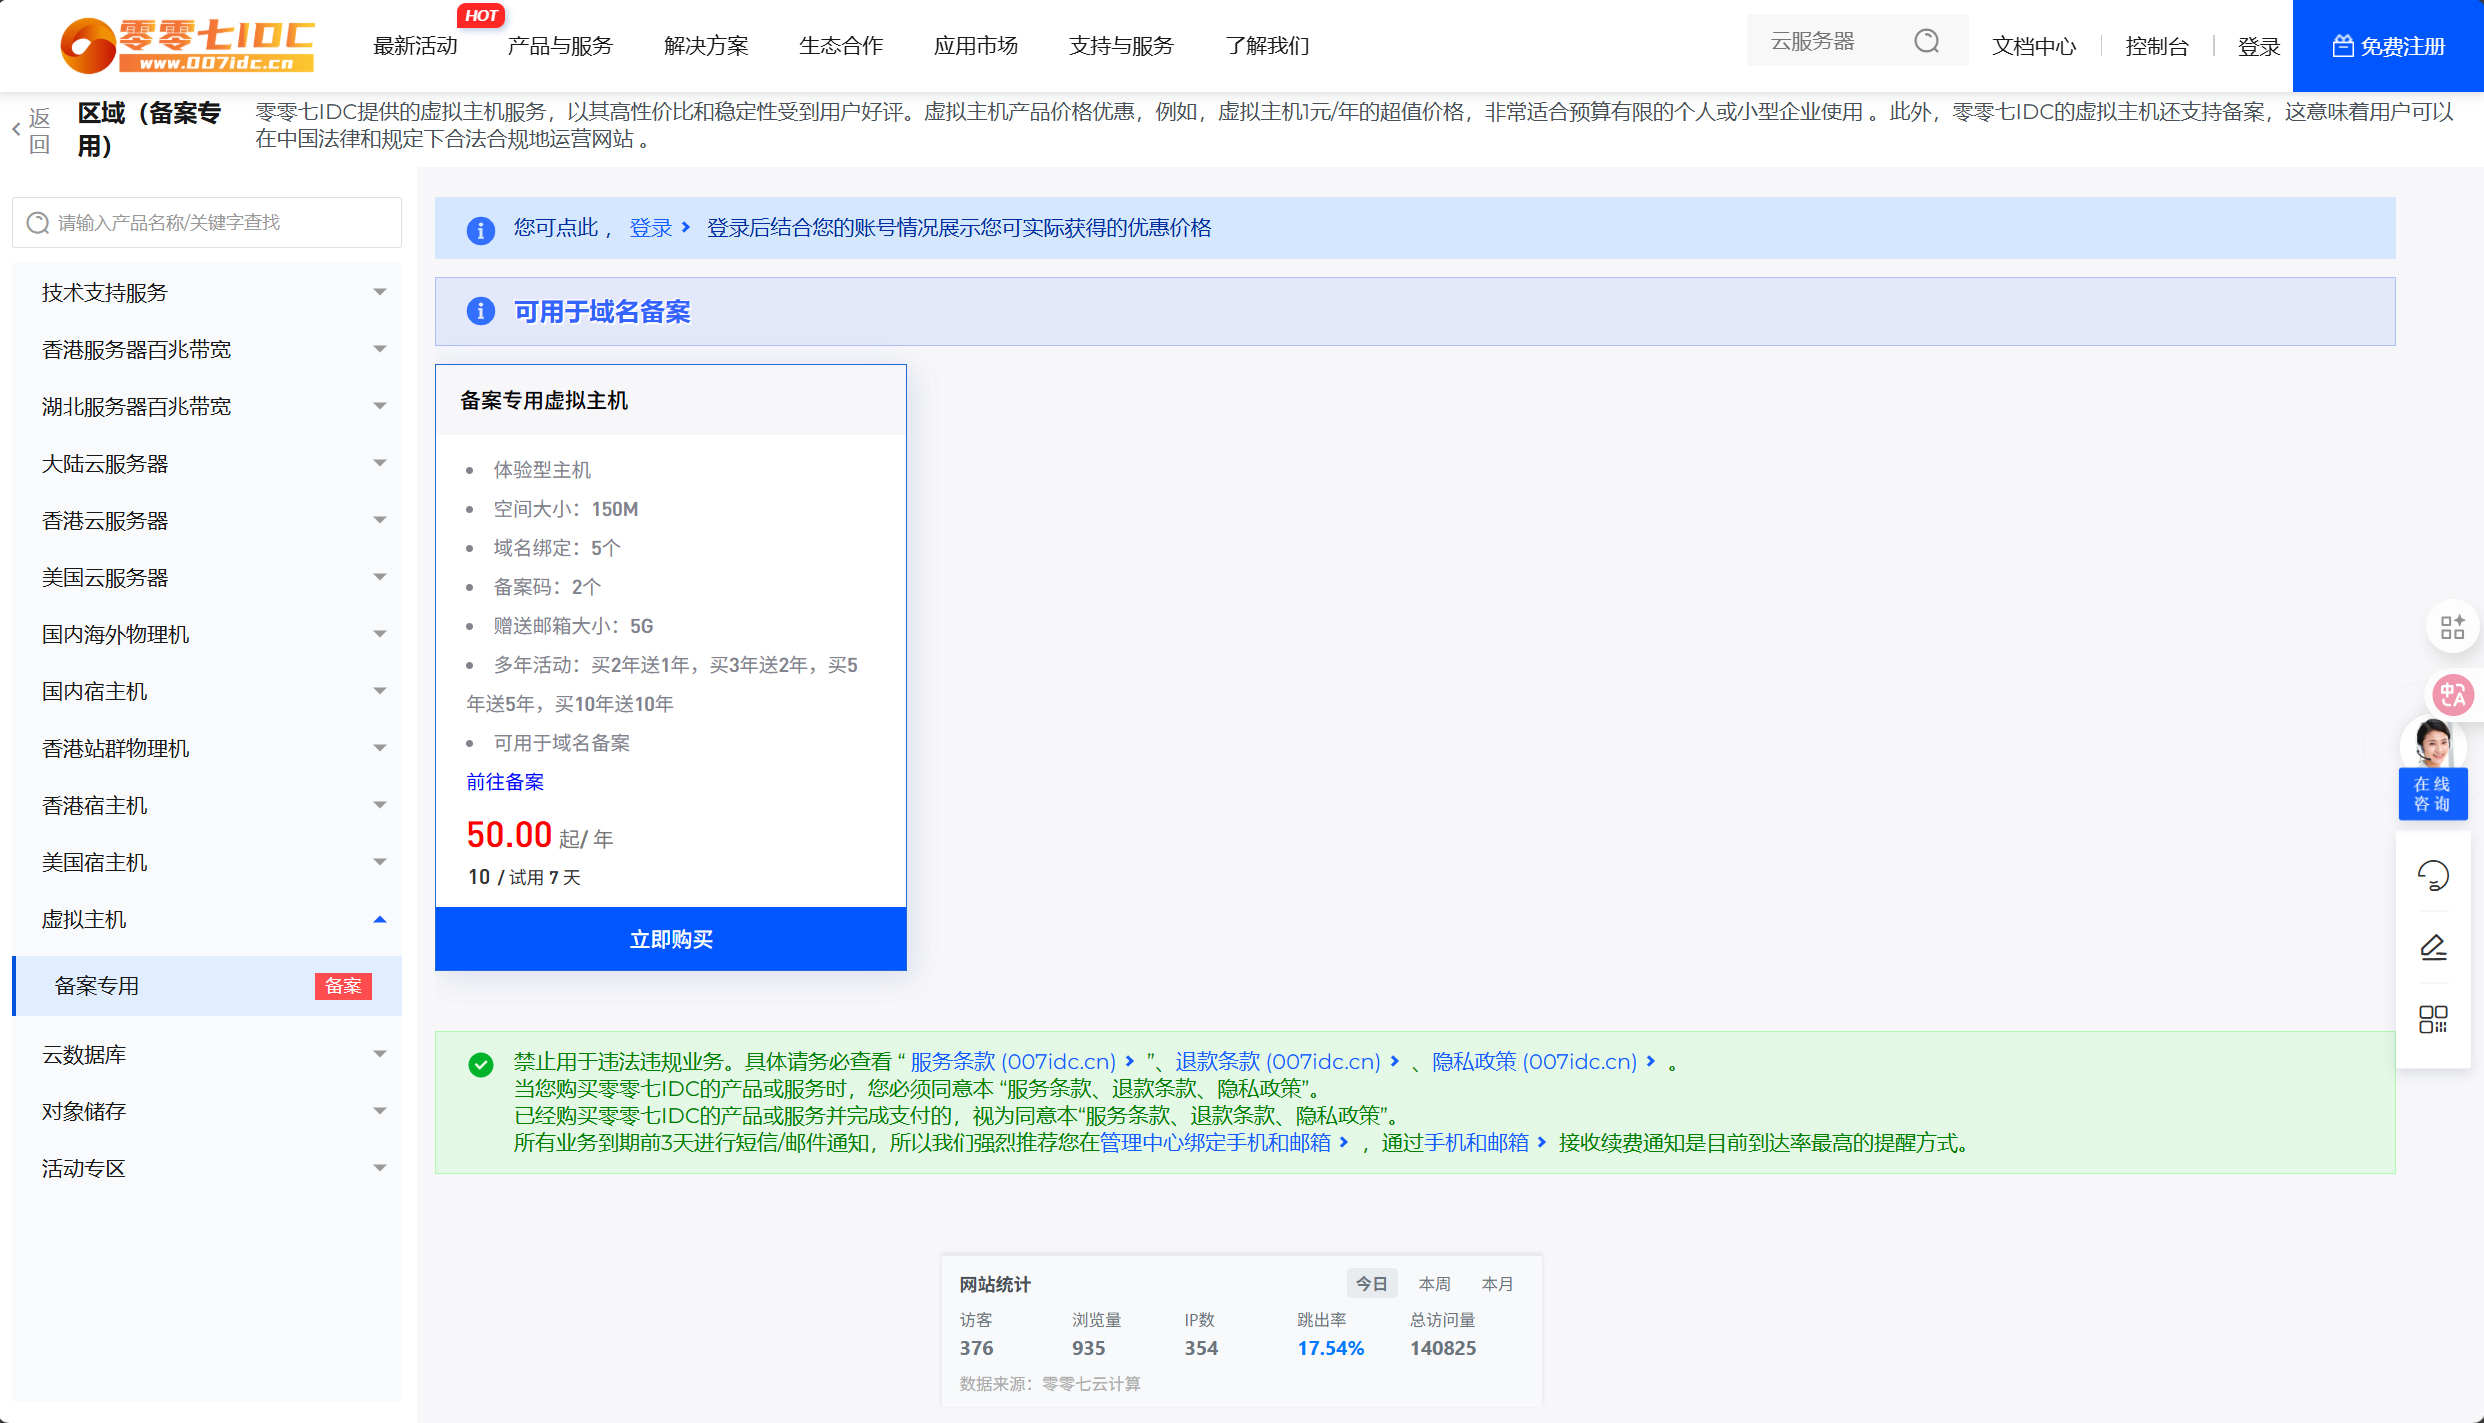Viewport: 2484px width, 1423px height.
Task: Expand 香港宿主机 category
Action: point(207,805)
